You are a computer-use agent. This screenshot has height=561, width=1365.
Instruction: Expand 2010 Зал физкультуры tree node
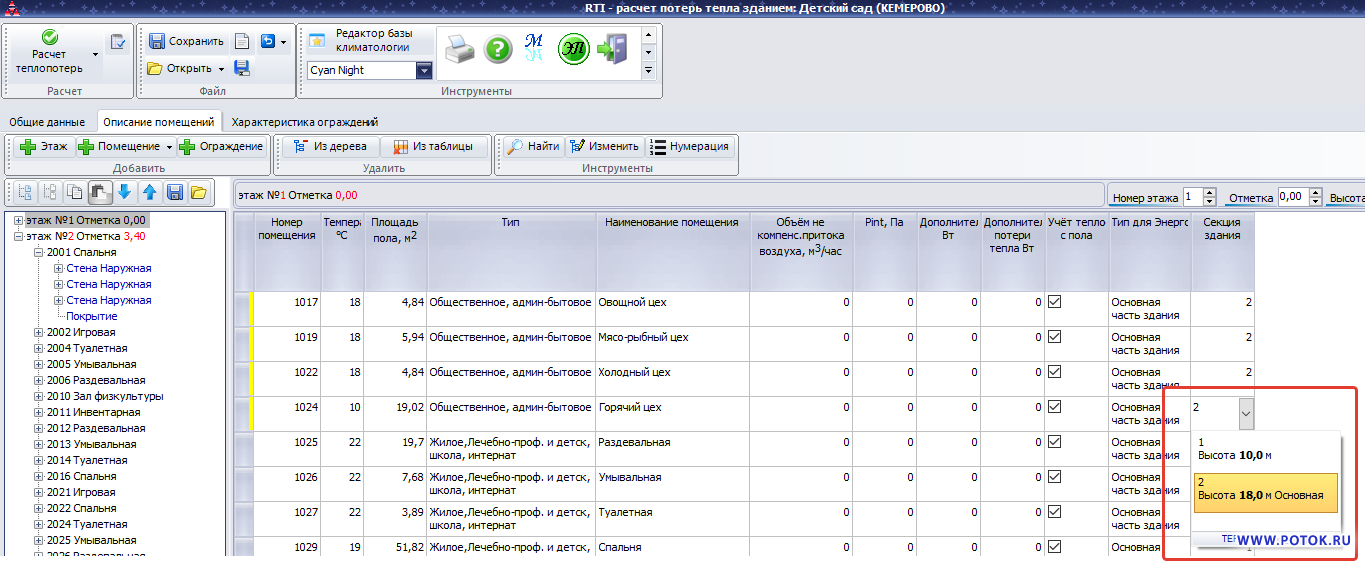[x=38, y=396]
